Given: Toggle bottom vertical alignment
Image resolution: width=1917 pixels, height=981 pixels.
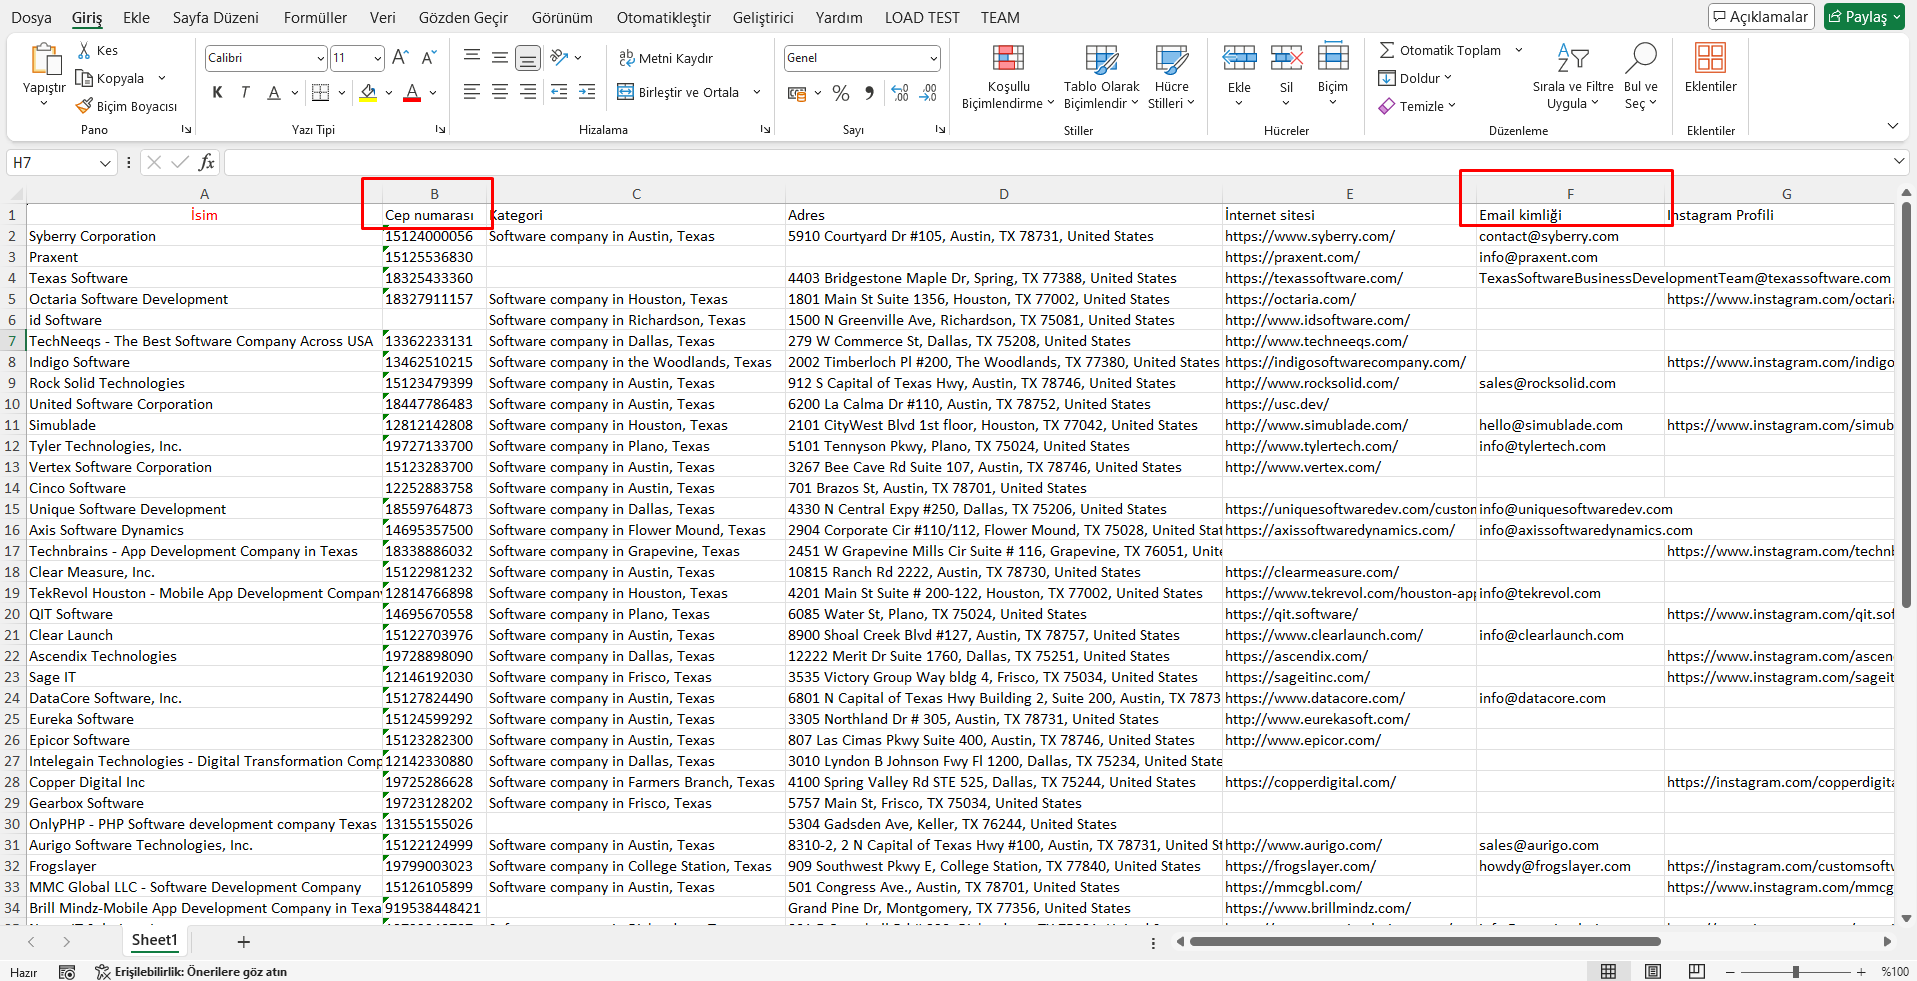Looking at the screenshot, I should (x=528, y=57).
